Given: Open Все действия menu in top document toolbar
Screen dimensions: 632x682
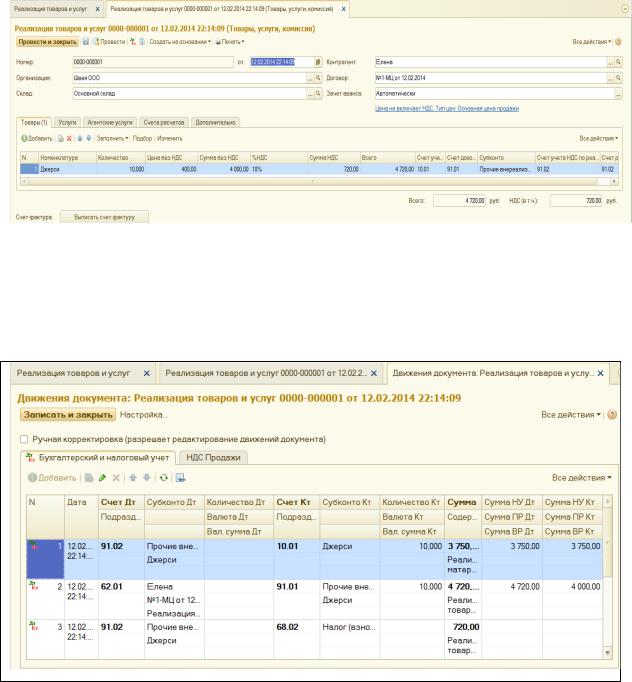Looking at the screenshot, I should point(592,42).
